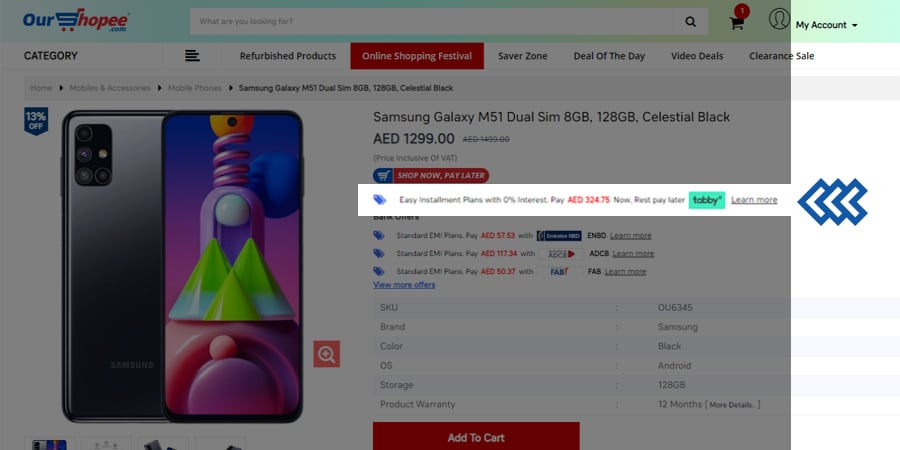The height and width of the screenshot is (450, 900).
Task: Select the first product thumbnail image
Action: click(49, 444)
